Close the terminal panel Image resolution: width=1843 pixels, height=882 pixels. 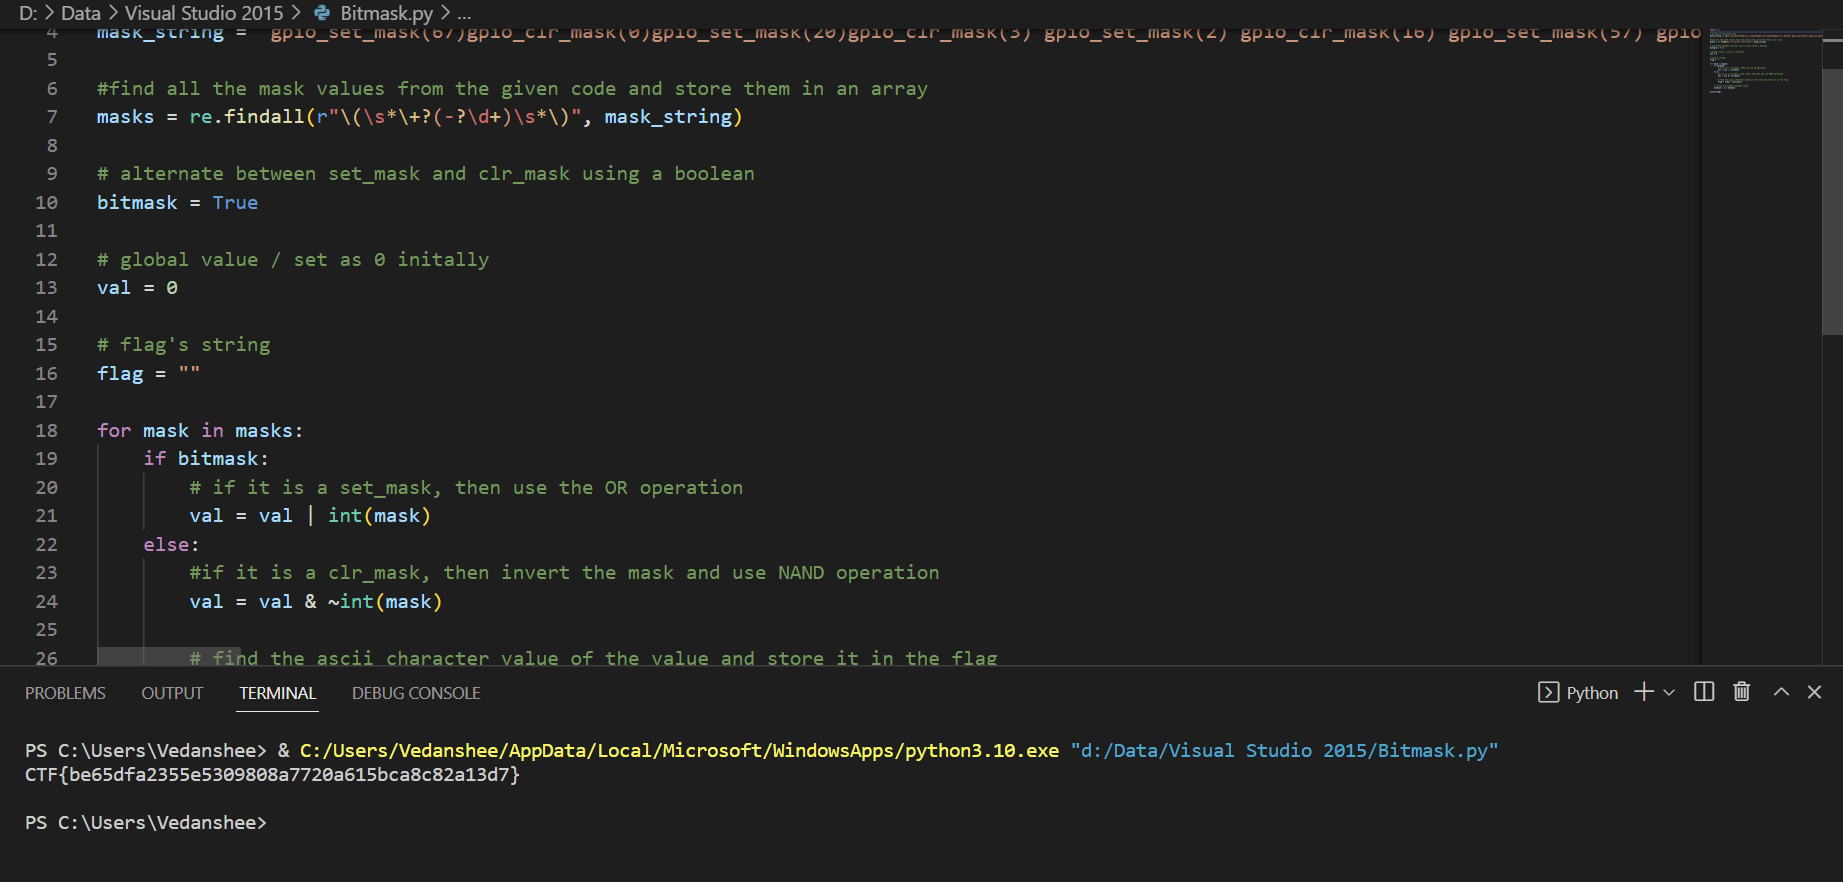pos(1815,692)
